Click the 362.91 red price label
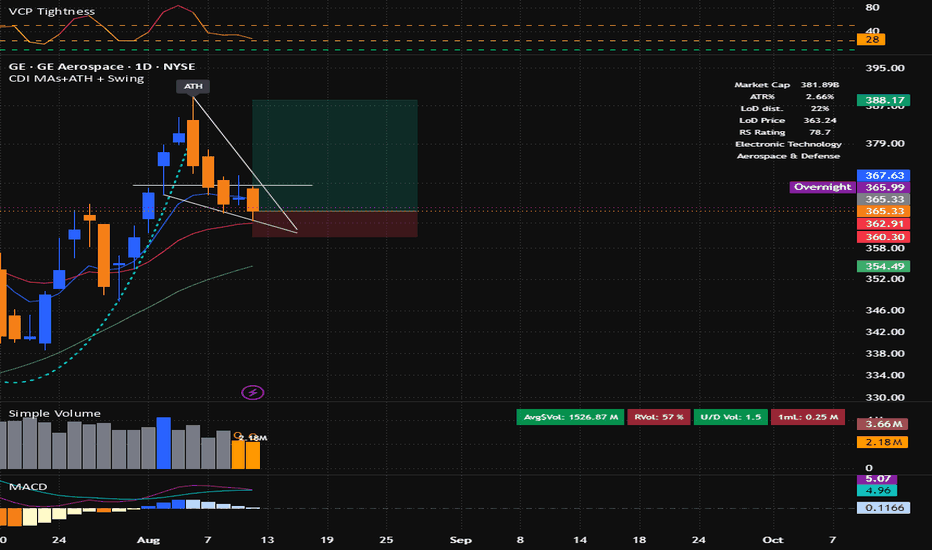 [x=884, y=224]
